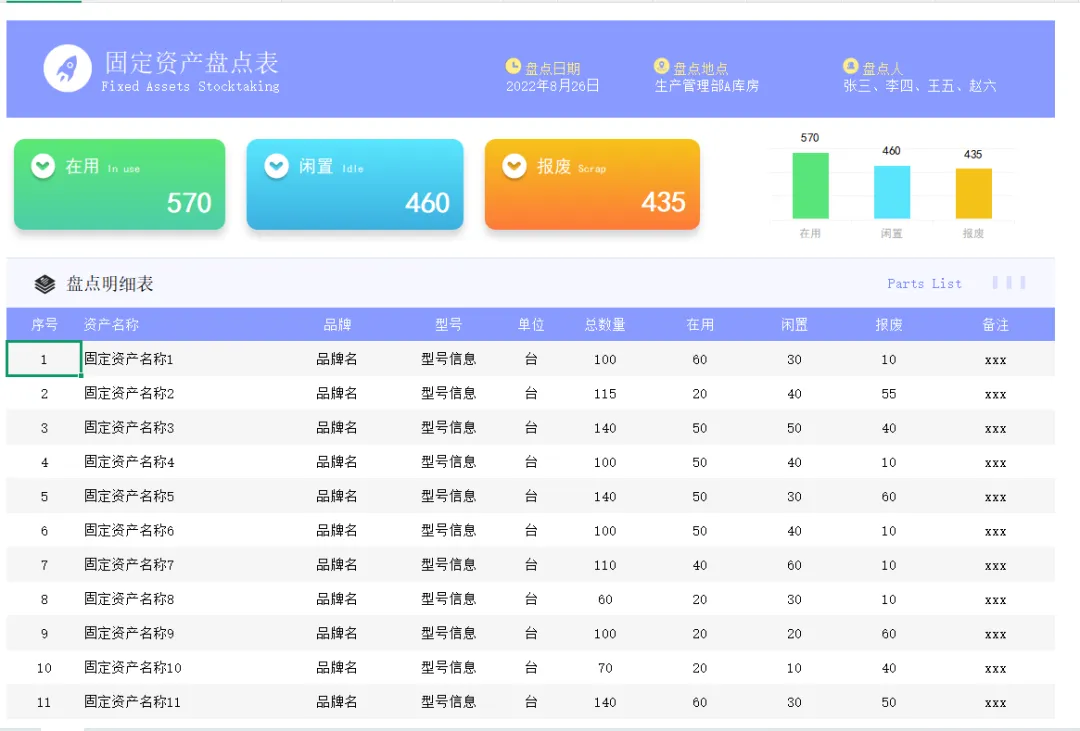The width and height of the screenshot is (1080, 731).
Task: Click the 435 data label above chart
Action: pyautogui.click(x=973, y=154)
